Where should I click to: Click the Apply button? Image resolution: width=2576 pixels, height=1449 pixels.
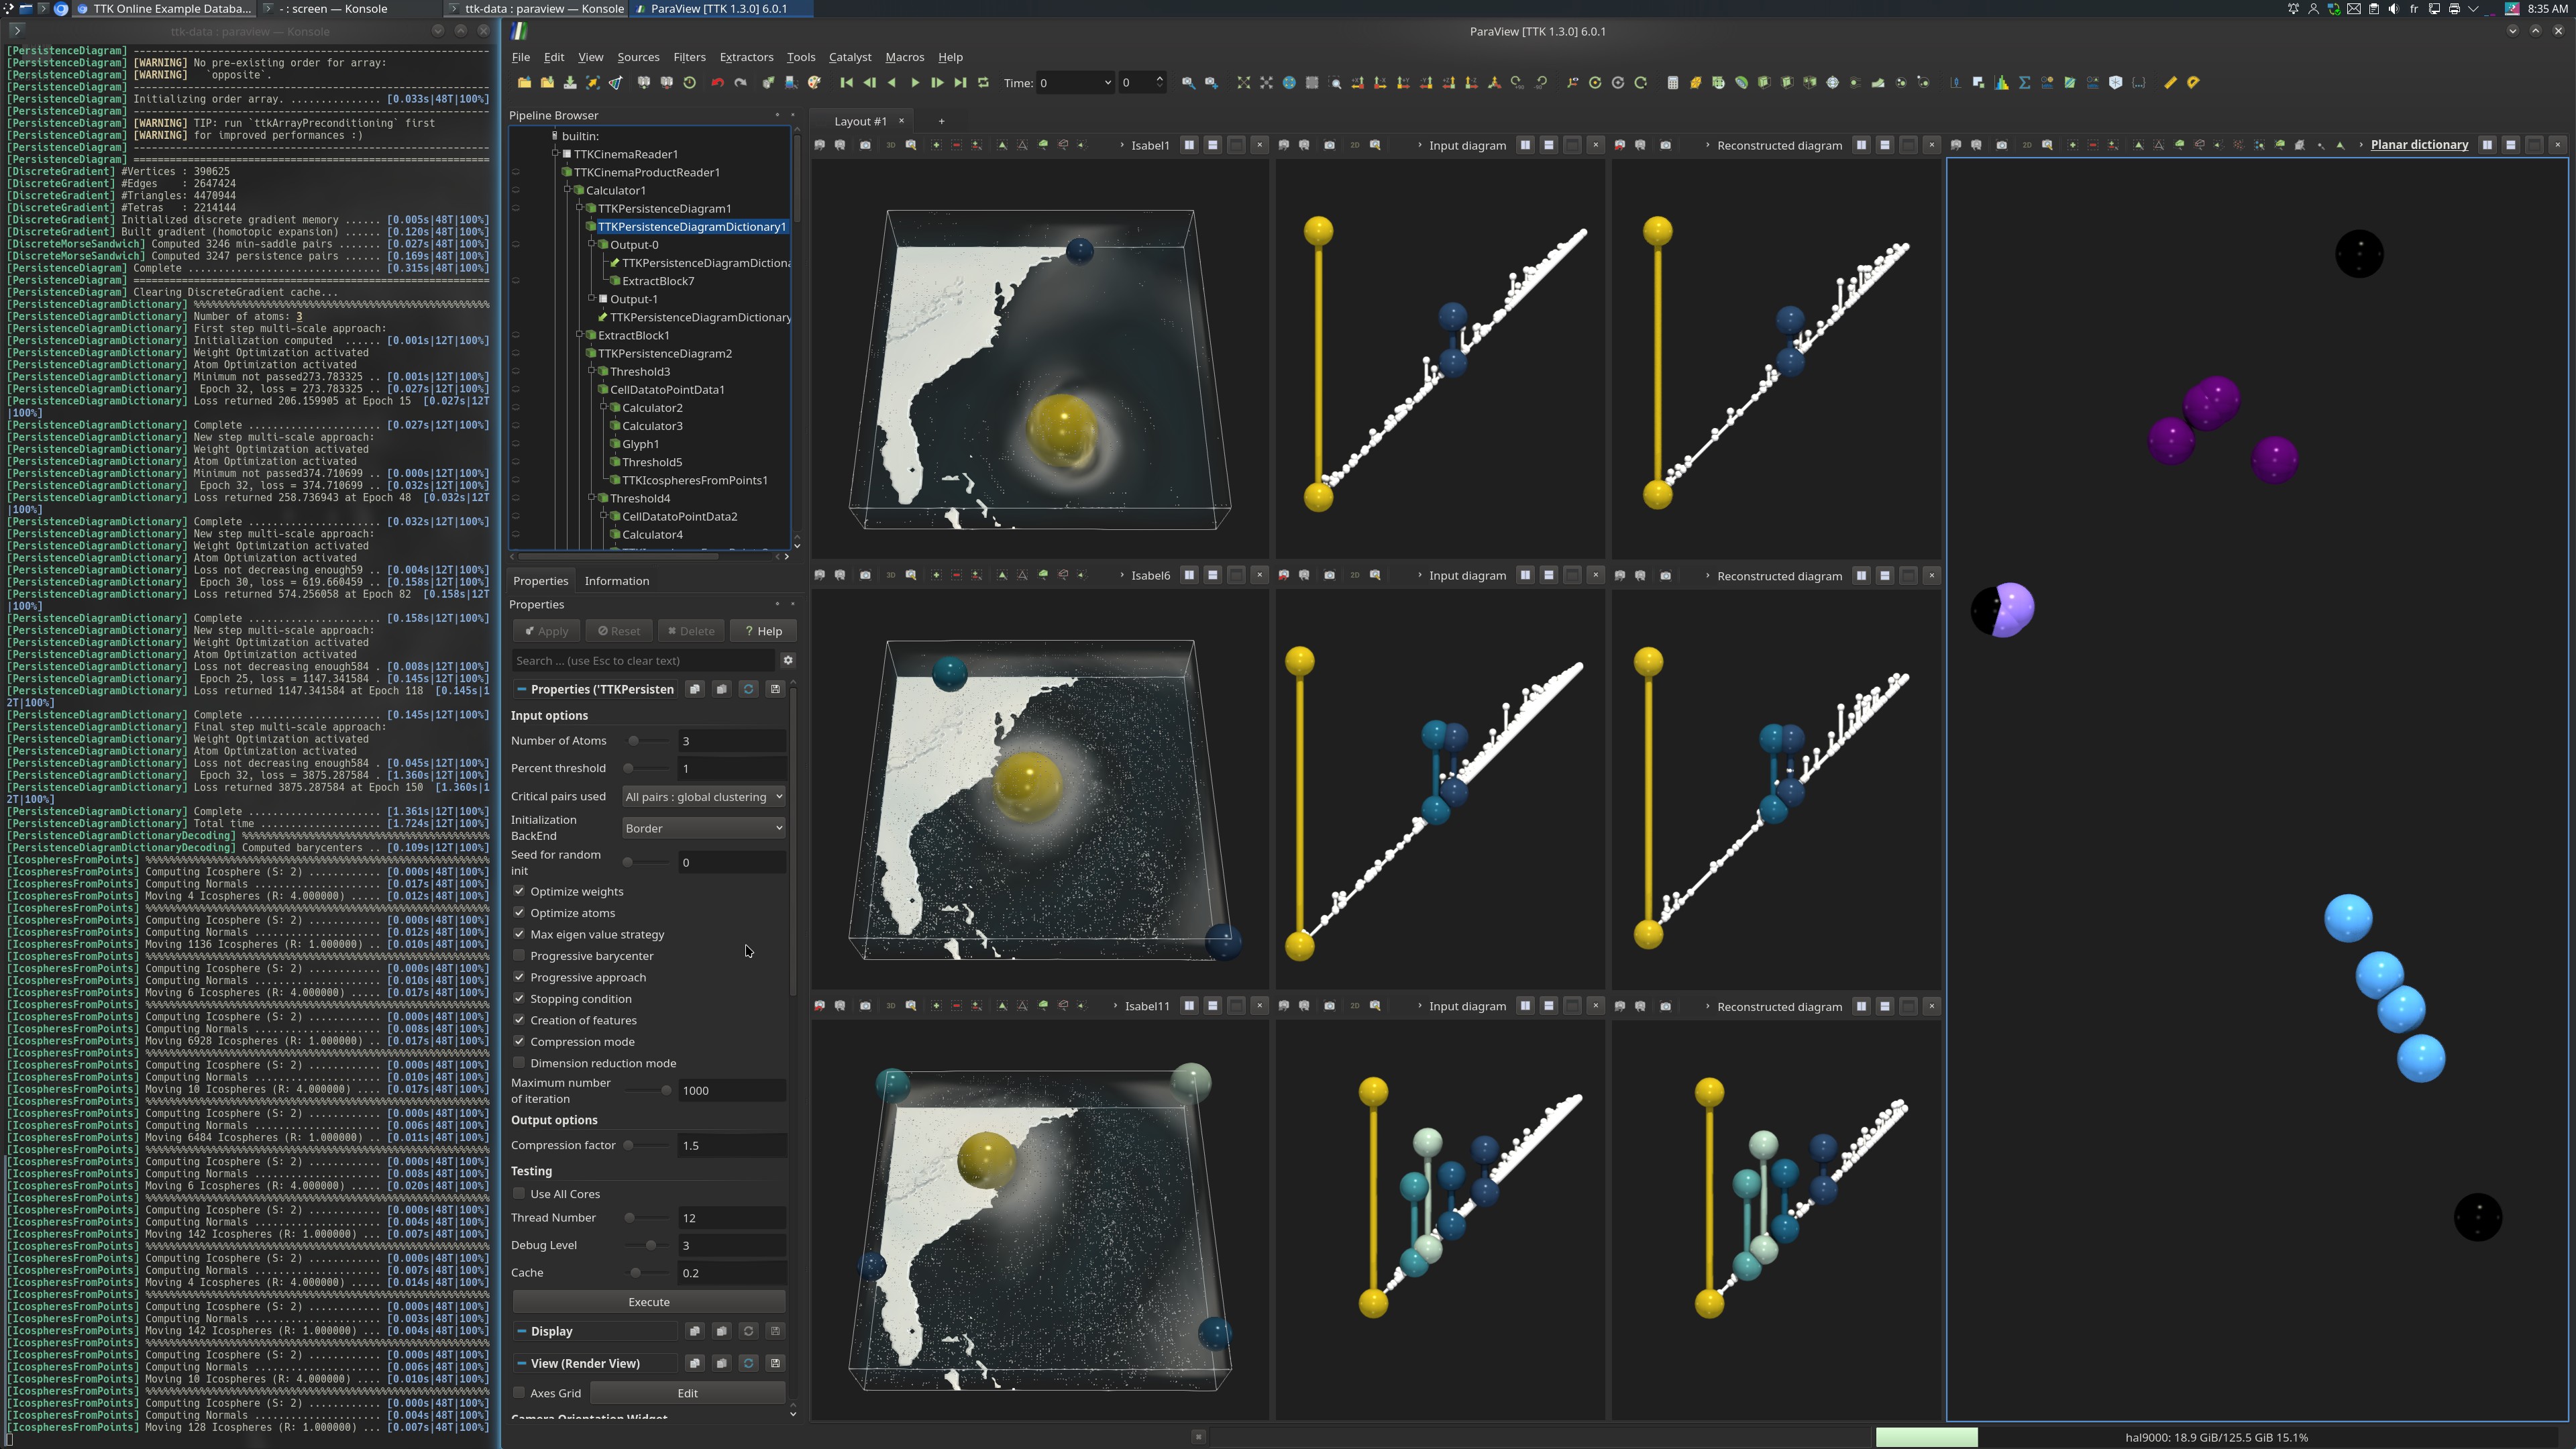pos(547,631)
